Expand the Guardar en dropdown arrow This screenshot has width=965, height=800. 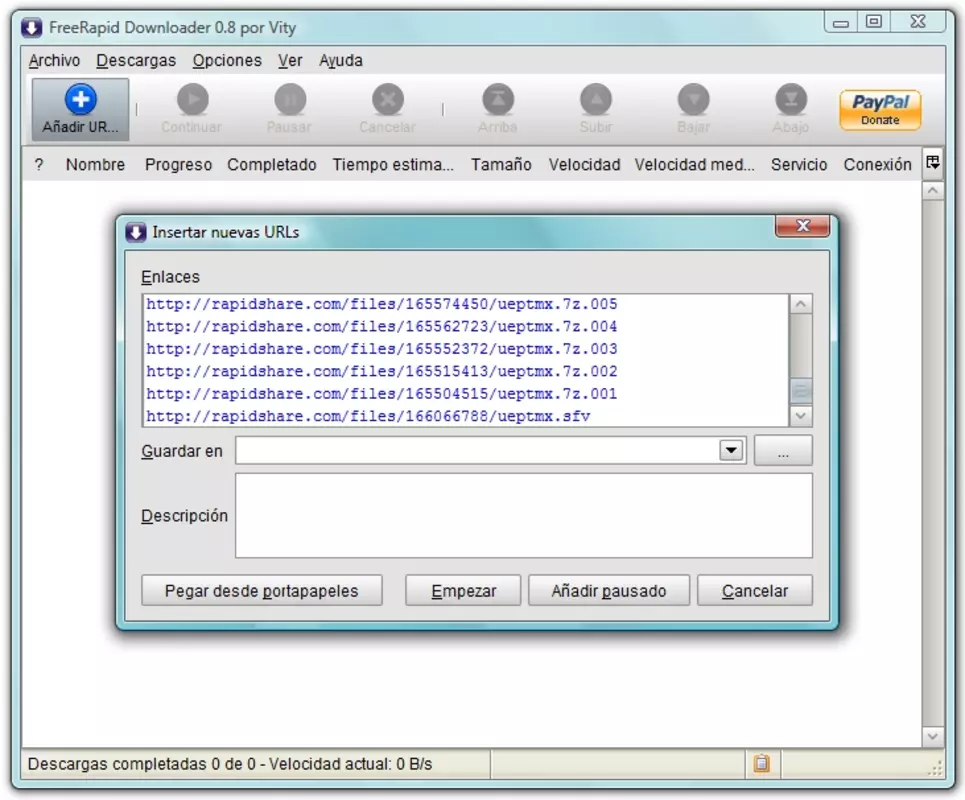[x=731, y=450]
